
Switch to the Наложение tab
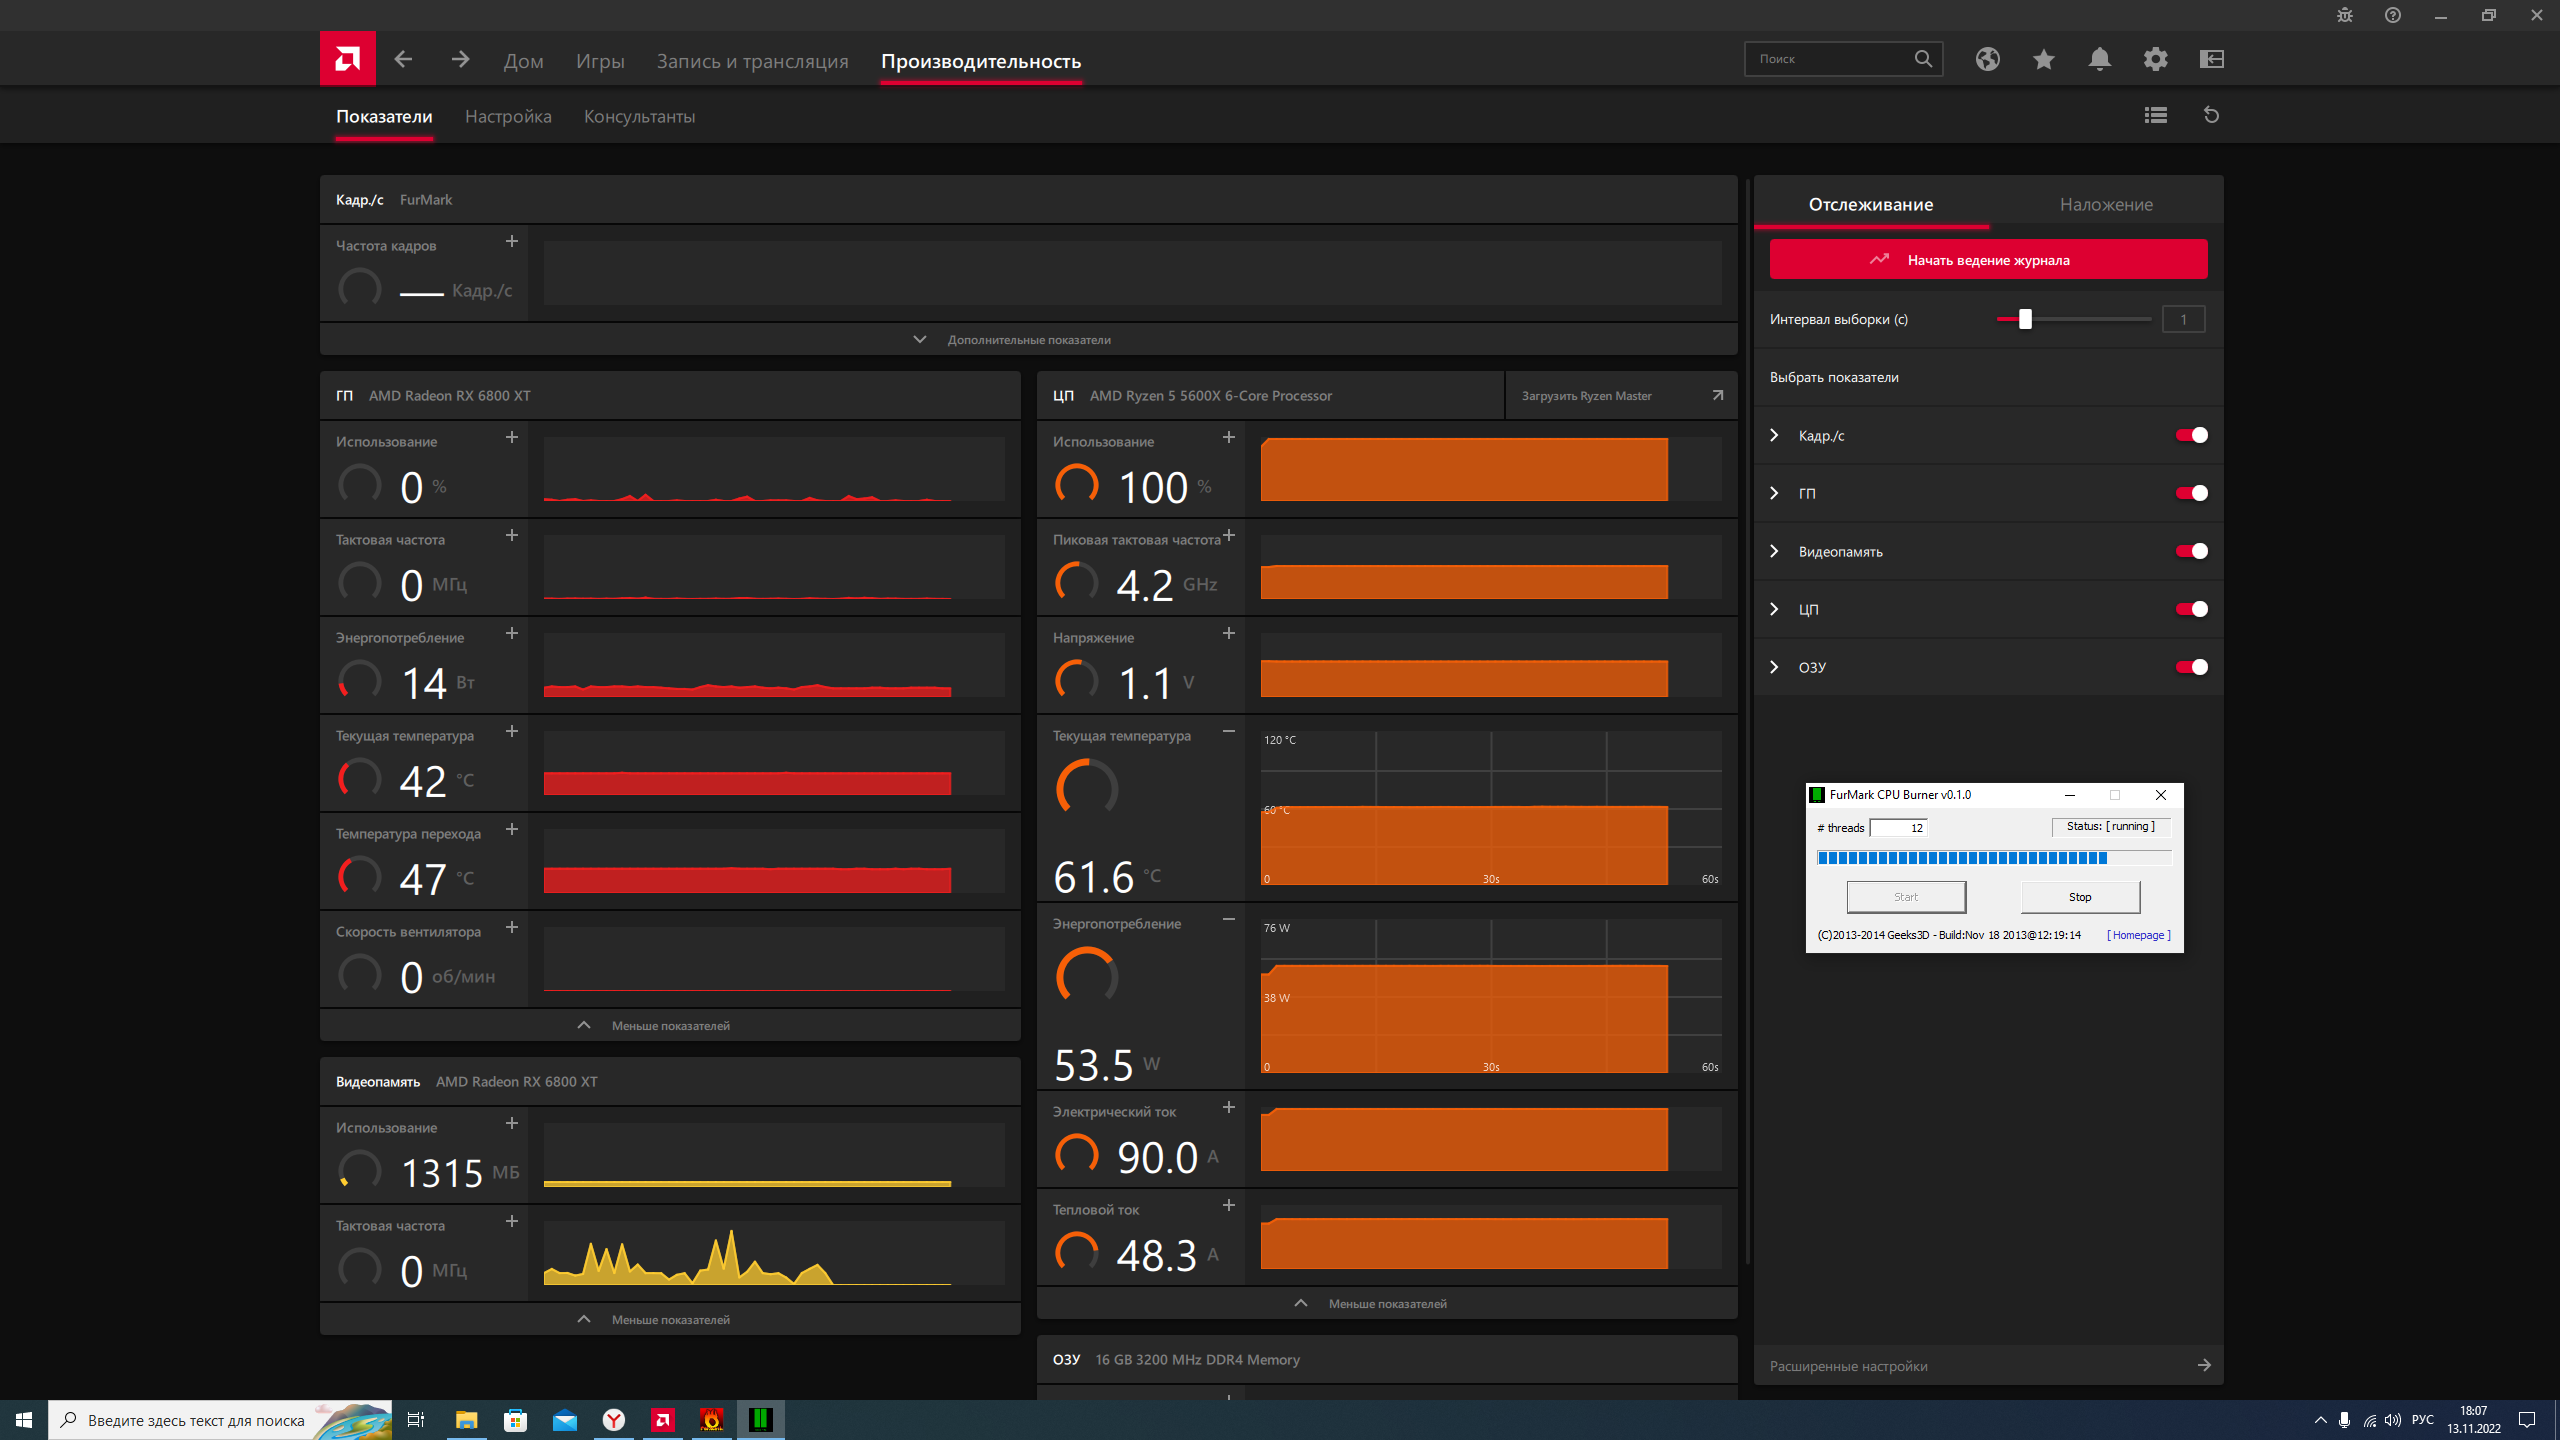click(x=2105, y=205)
